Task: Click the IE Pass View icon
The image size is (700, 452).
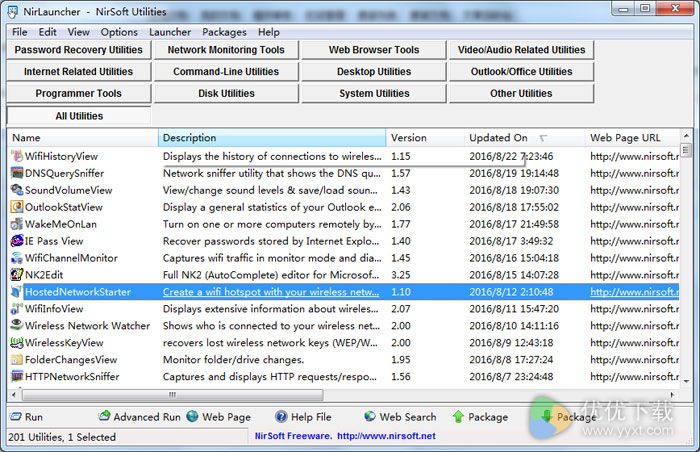Action: click(x=17, y=241)
